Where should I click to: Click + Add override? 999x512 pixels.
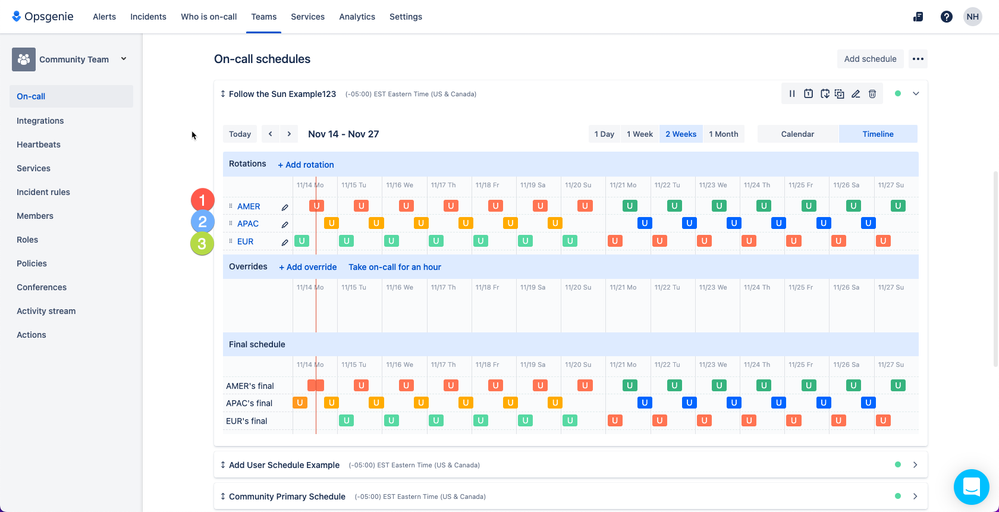coord(308,267)
